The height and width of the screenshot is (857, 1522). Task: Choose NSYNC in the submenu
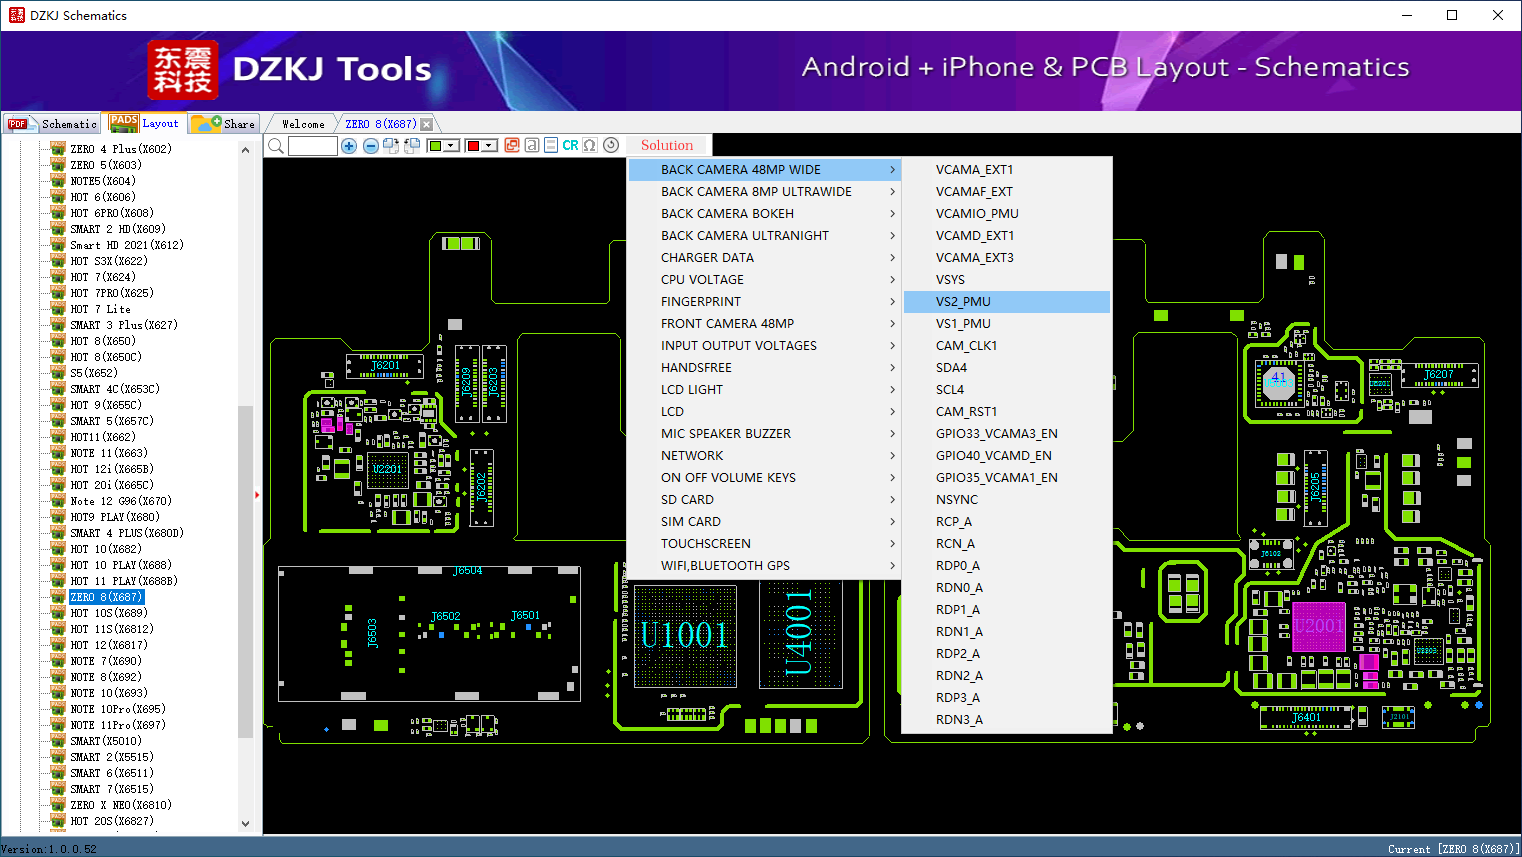[x=1007, y=500]
